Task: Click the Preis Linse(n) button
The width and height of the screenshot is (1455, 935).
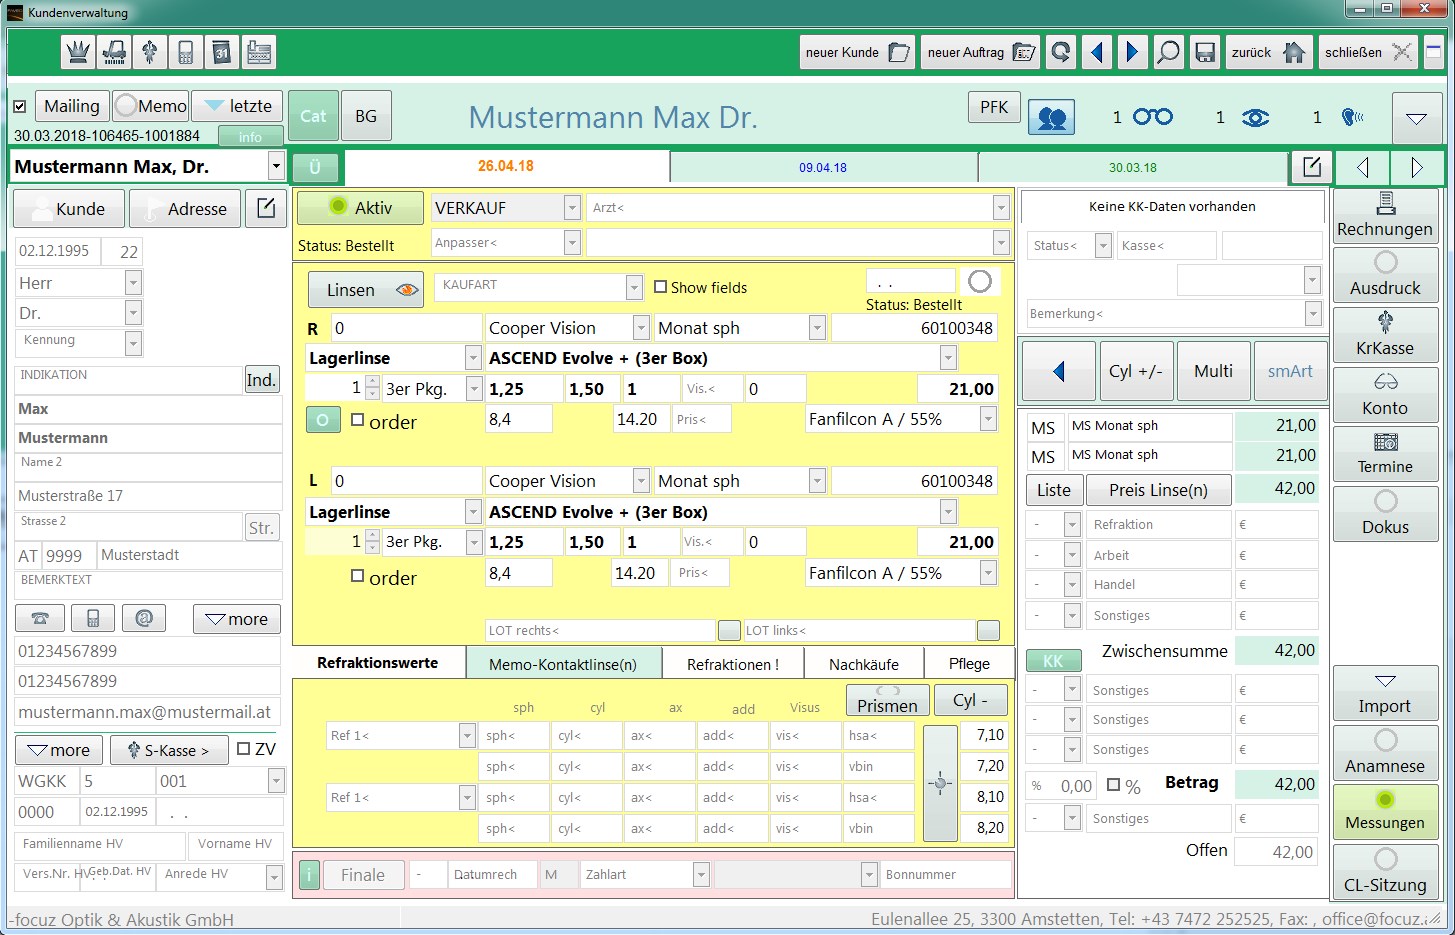Action: click(x=1157, y=490)
